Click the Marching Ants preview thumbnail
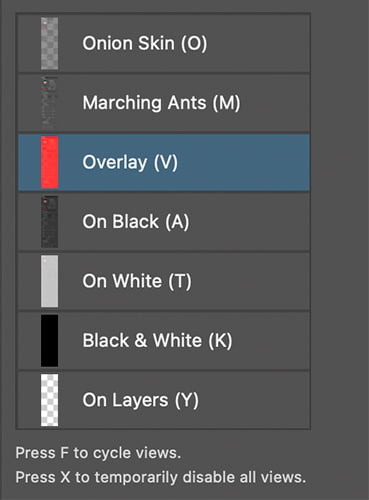The height and width of the screenshot is (500, 369). pyautogui.click(x=49, y=103)
